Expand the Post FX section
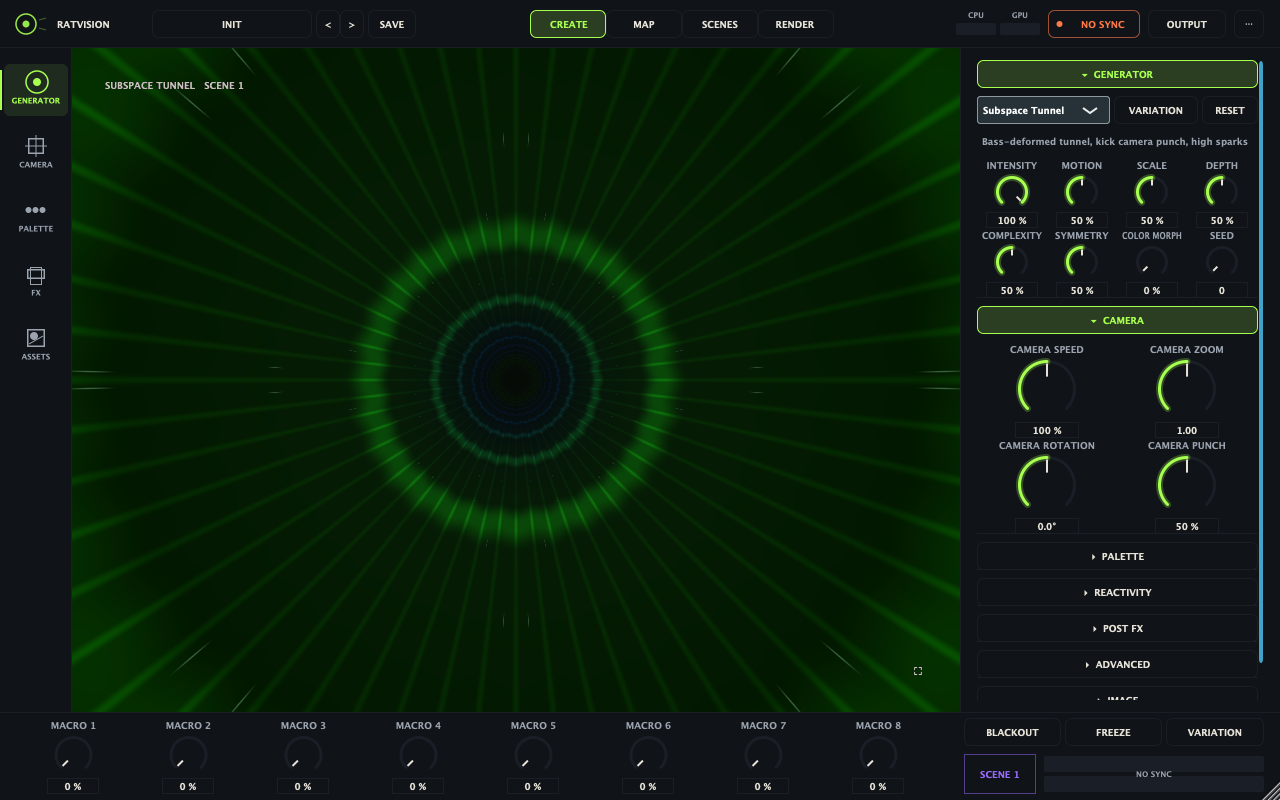The height and width of the screenshot is (800, 1280). (x=1117, y=628)
